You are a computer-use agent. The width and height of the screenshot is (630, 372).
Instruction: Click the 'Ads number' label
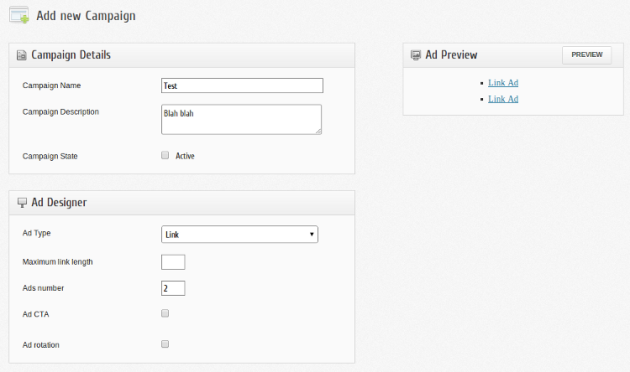pyautogui.click(x=43, y=288)
